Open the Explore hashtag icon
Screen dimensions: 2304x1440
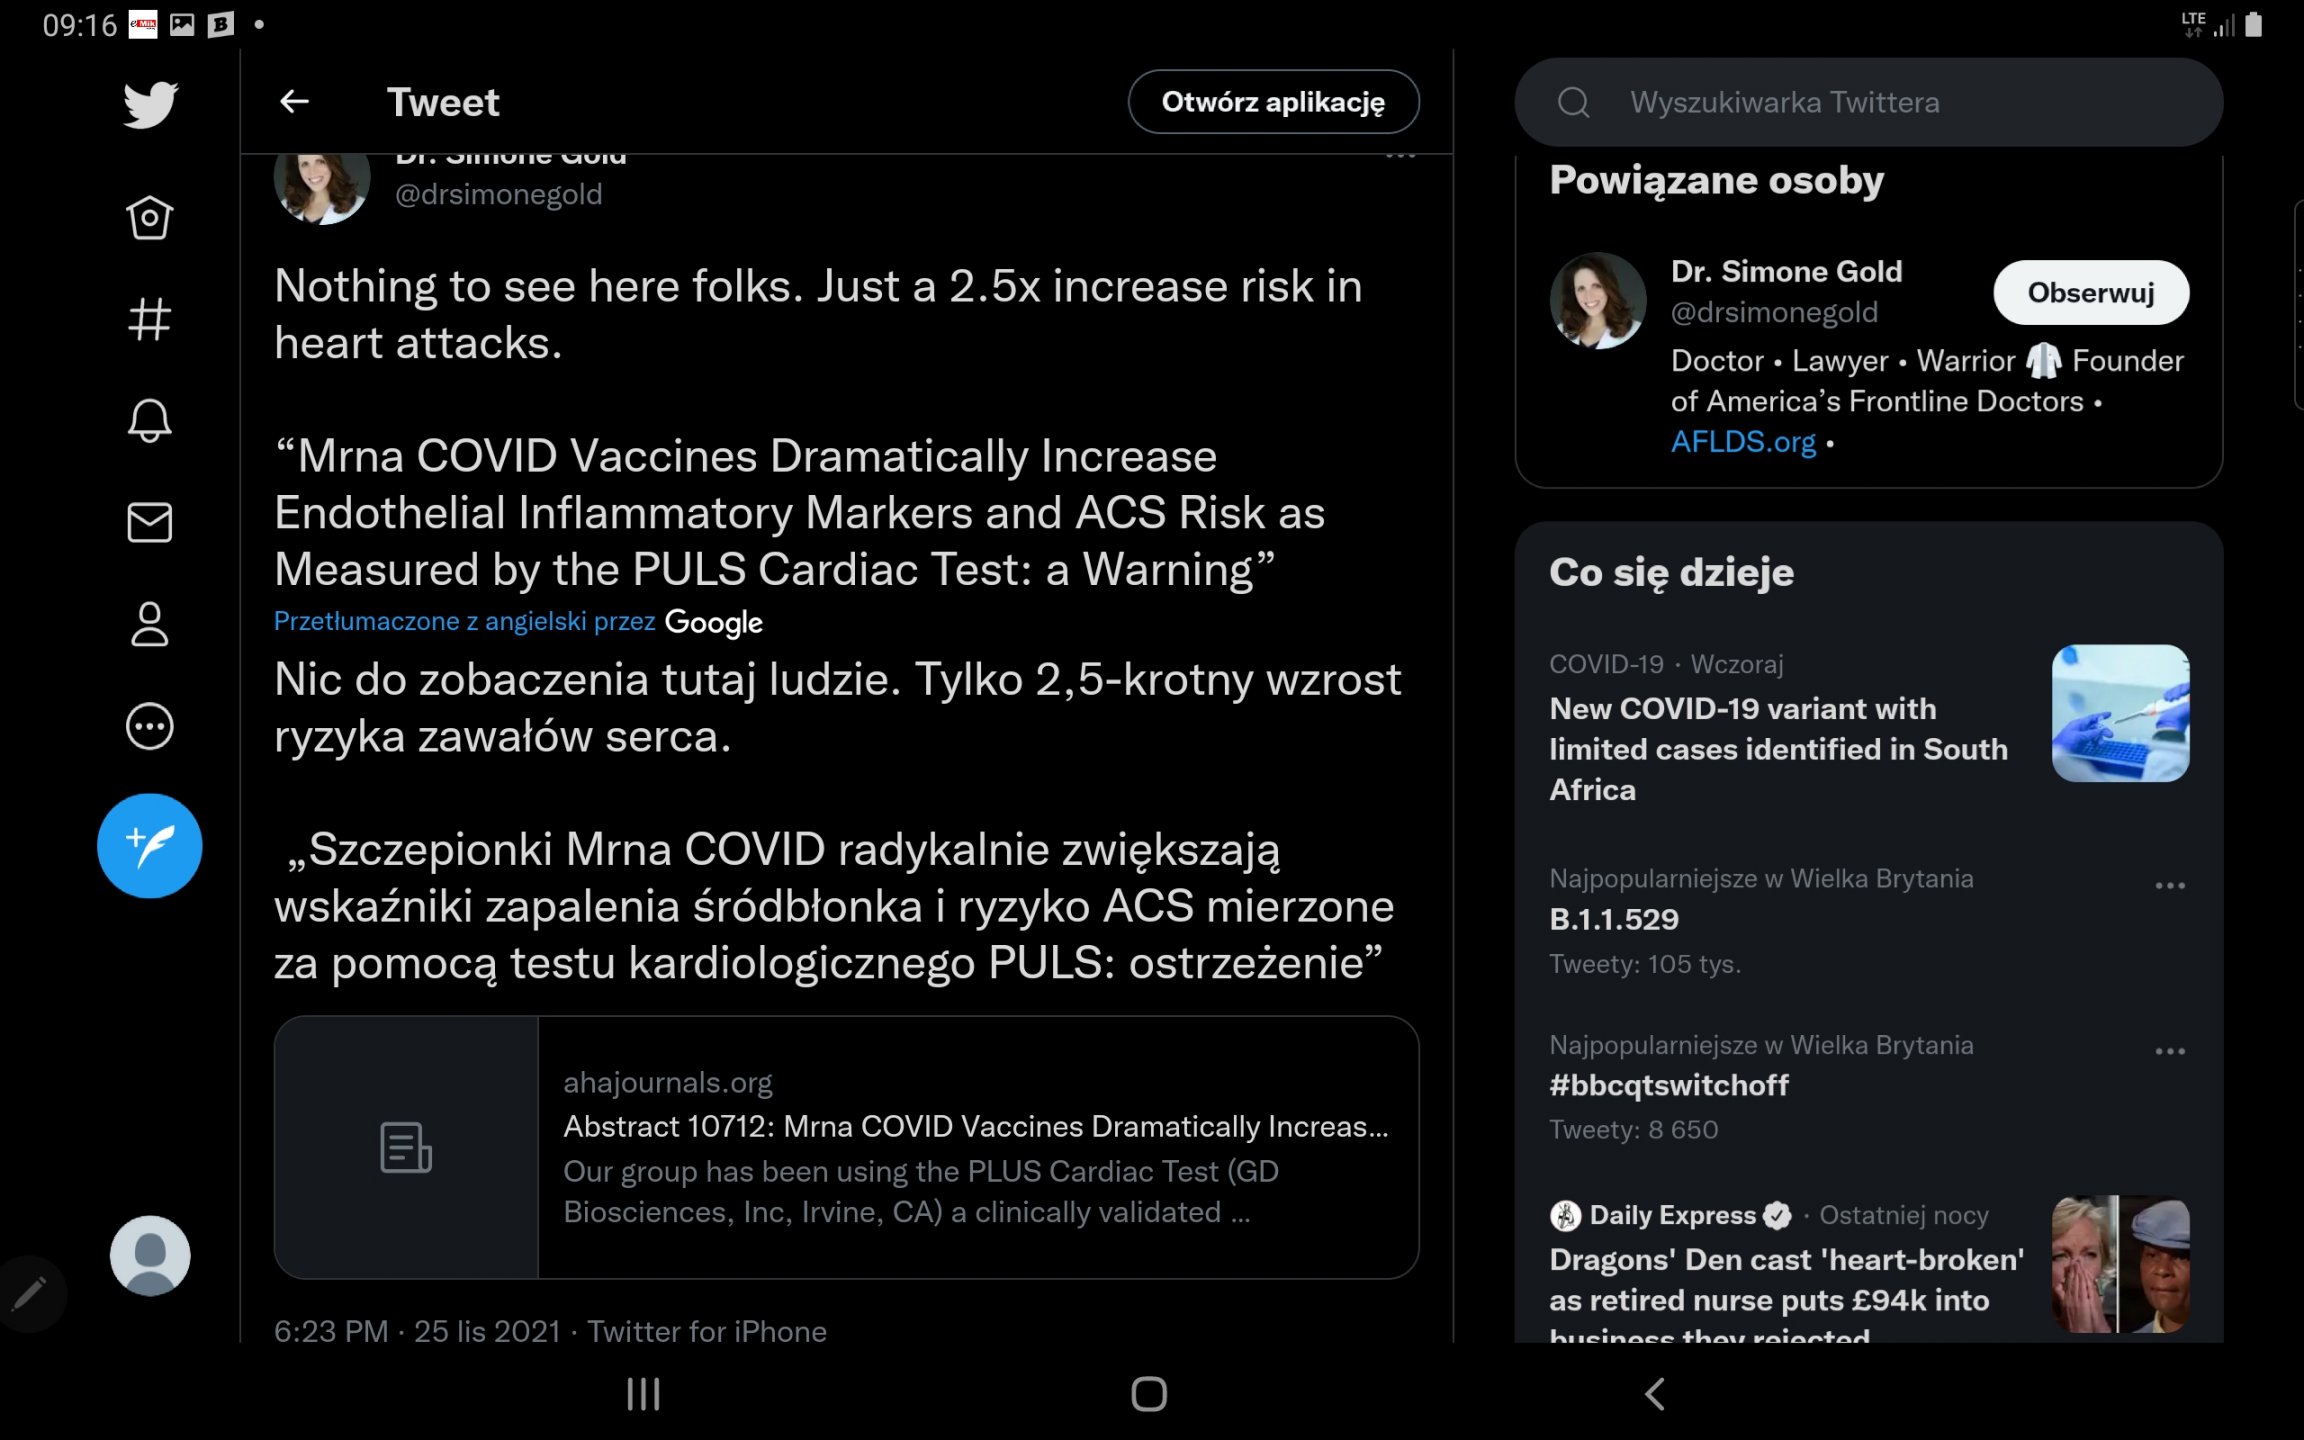(x=150, y=320)
